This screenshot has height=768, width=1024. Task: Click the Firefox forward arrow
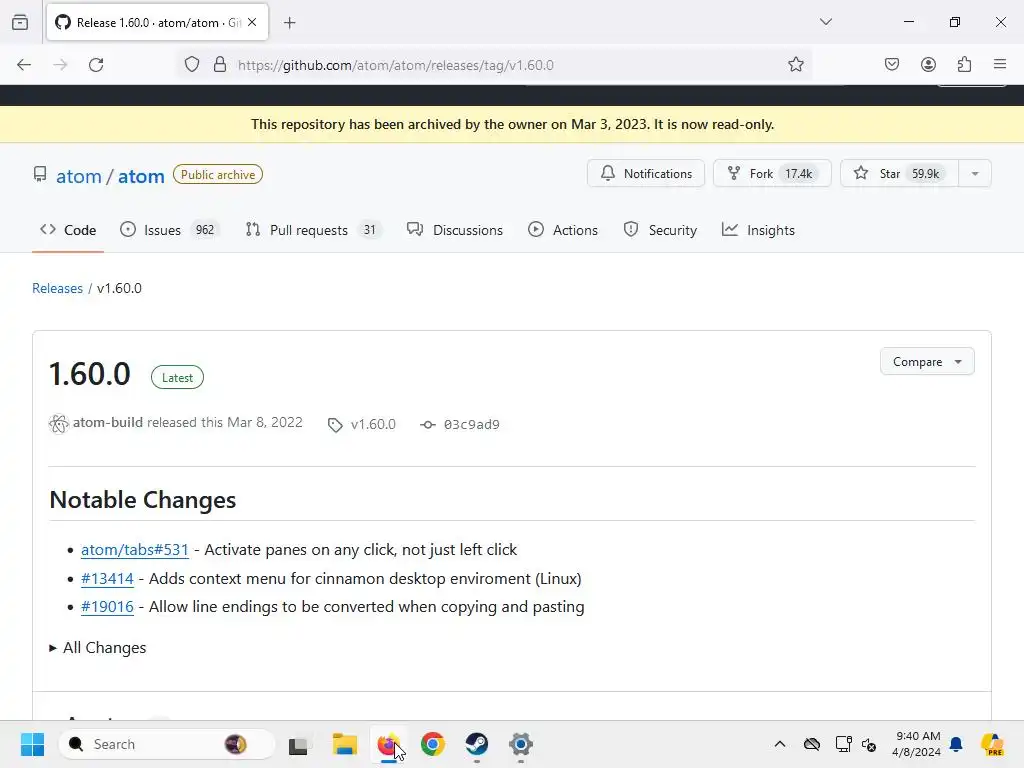pyautogui.click(x=60, y=65)
